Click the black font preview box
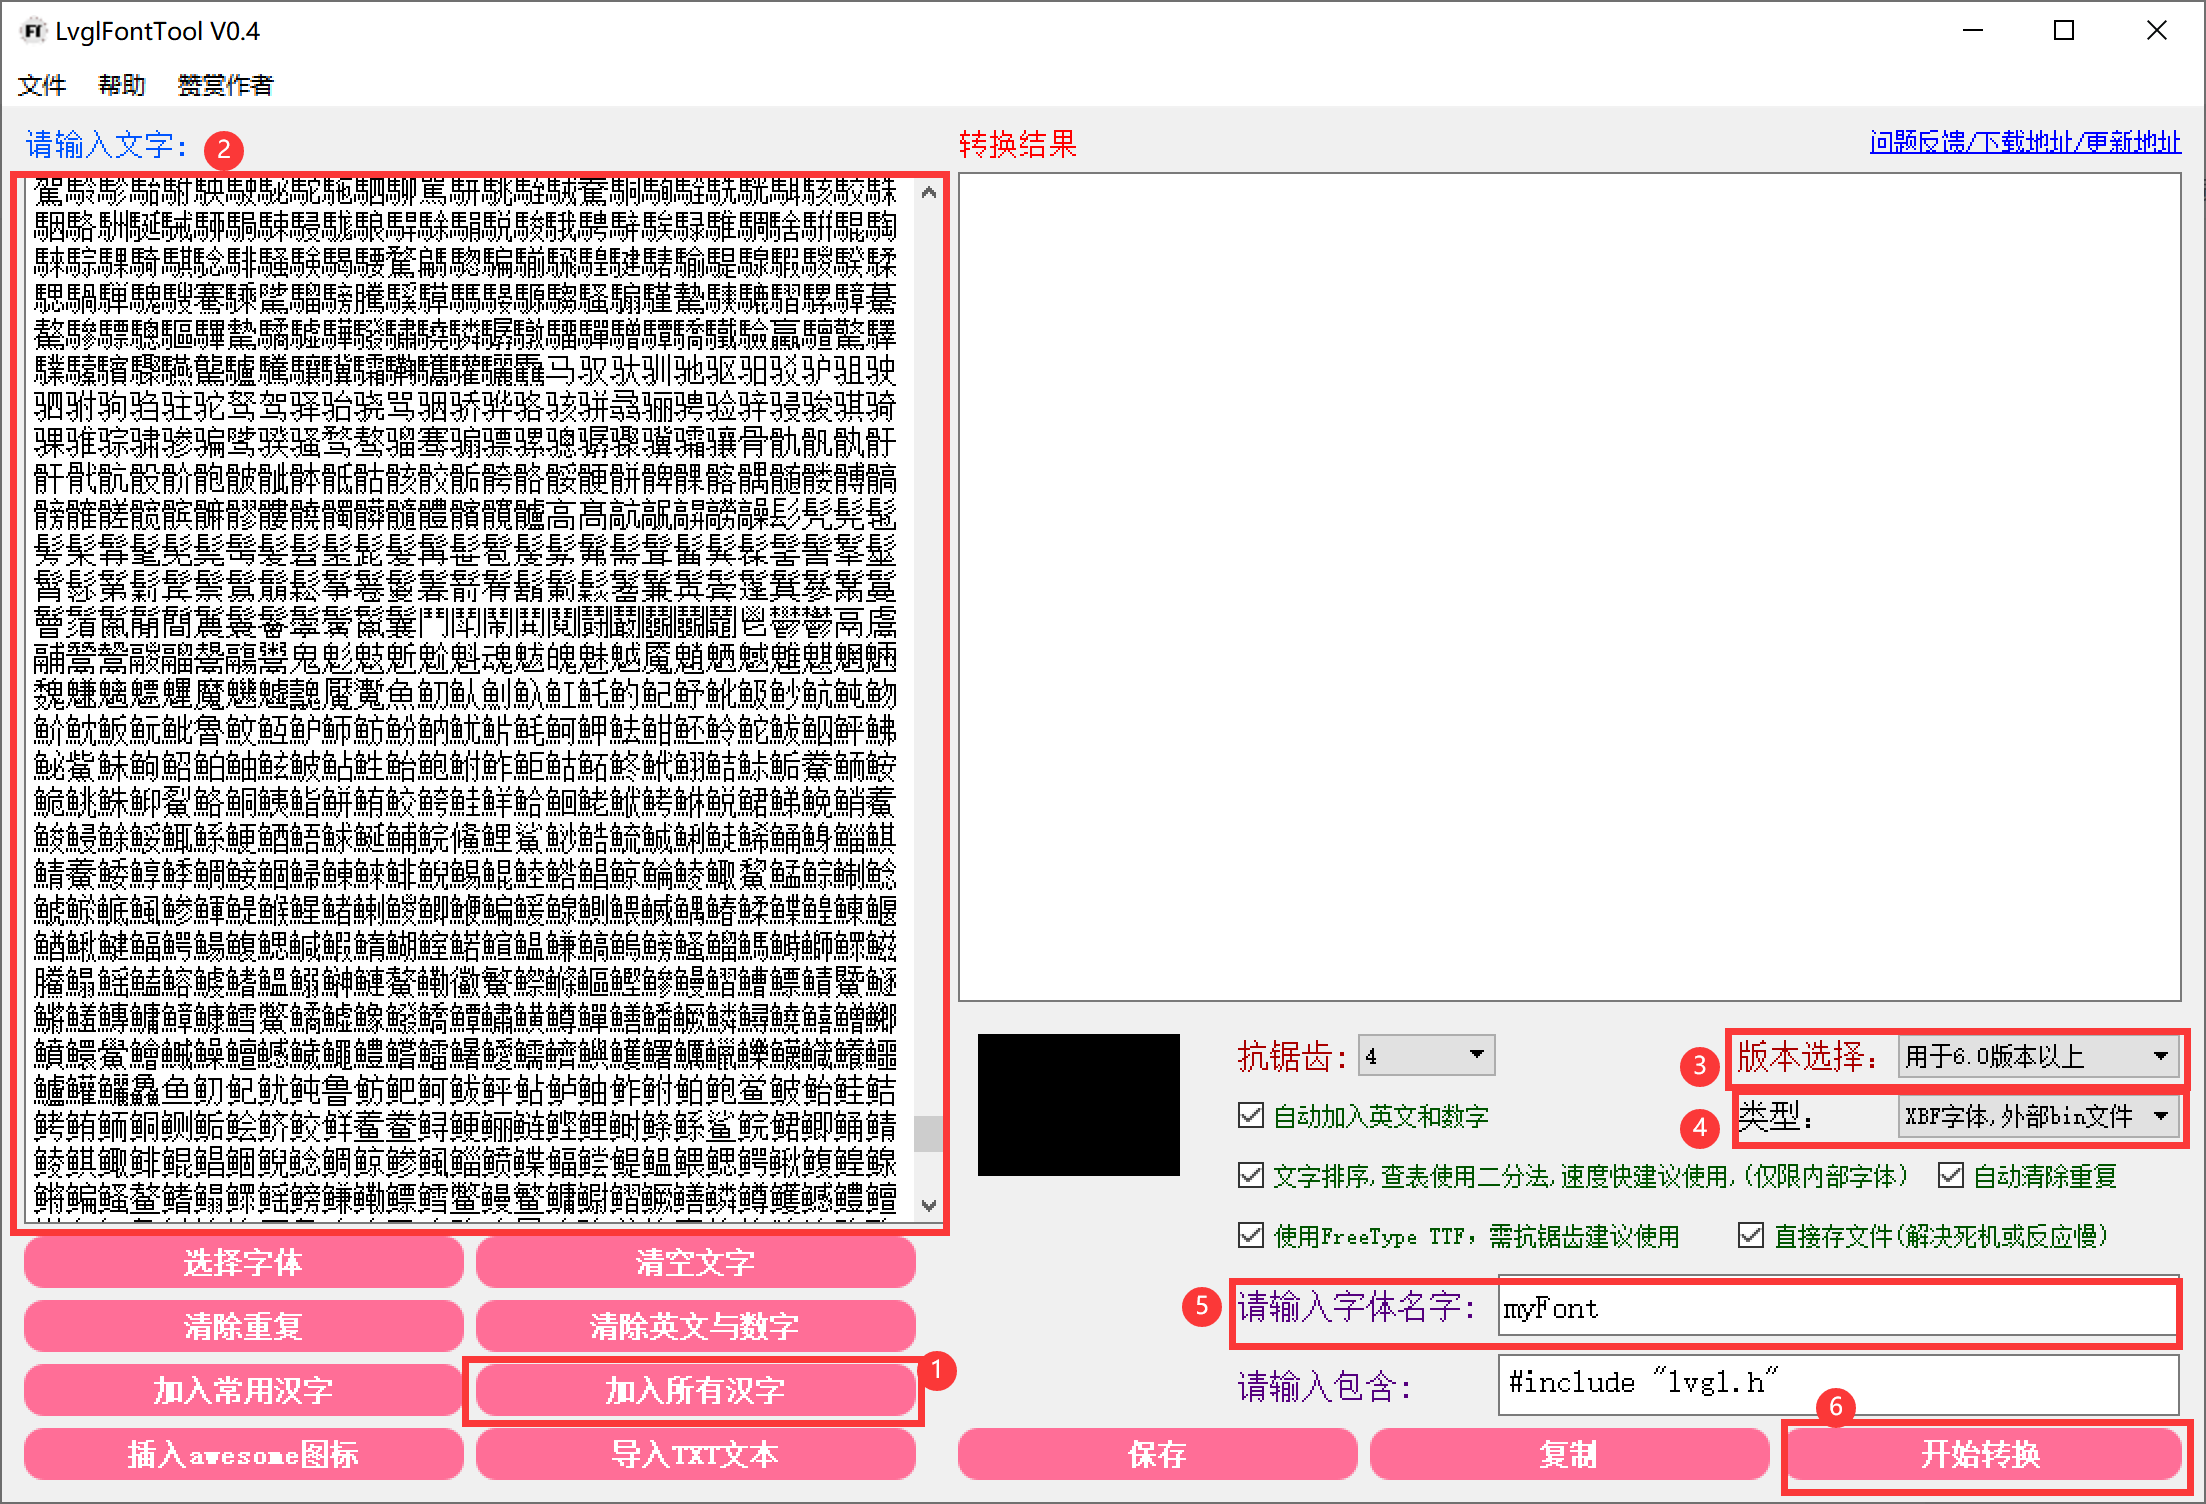 [x=1078, y=1104]
